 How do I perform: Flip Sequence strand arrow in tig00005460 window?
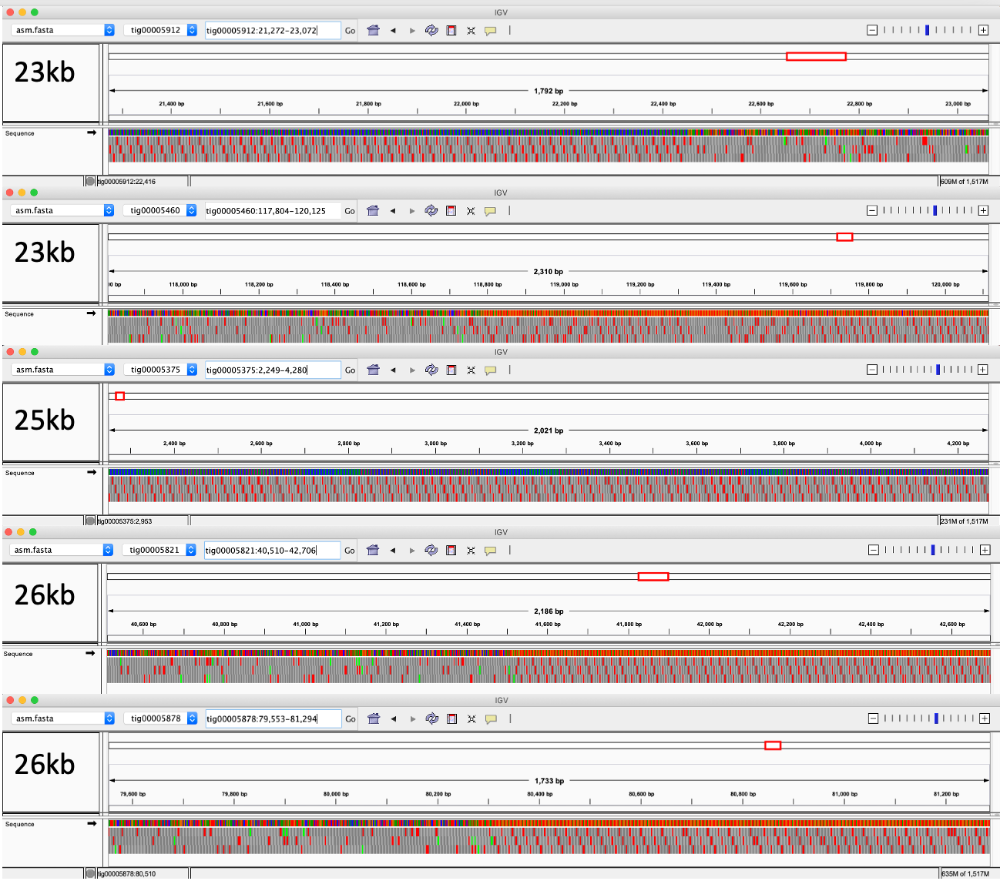tap(92, 313)
